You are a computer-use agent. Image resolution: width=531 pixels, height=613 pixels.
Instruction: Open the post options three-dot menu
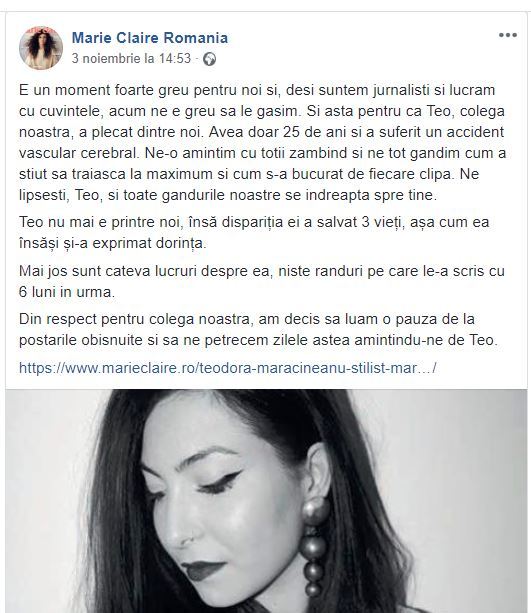coord(508,35)
